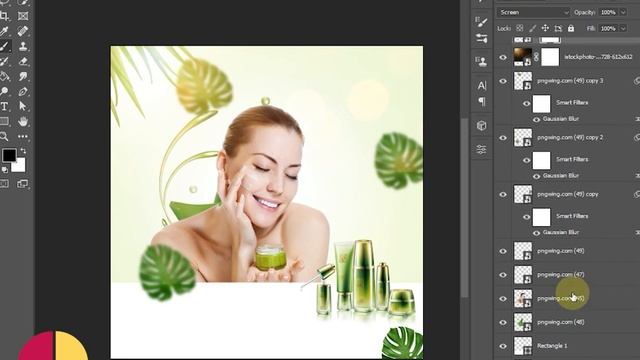Toggle prevent artboard auto-nesting lock
The image size is (640, 360).
[x=558, y=28]
